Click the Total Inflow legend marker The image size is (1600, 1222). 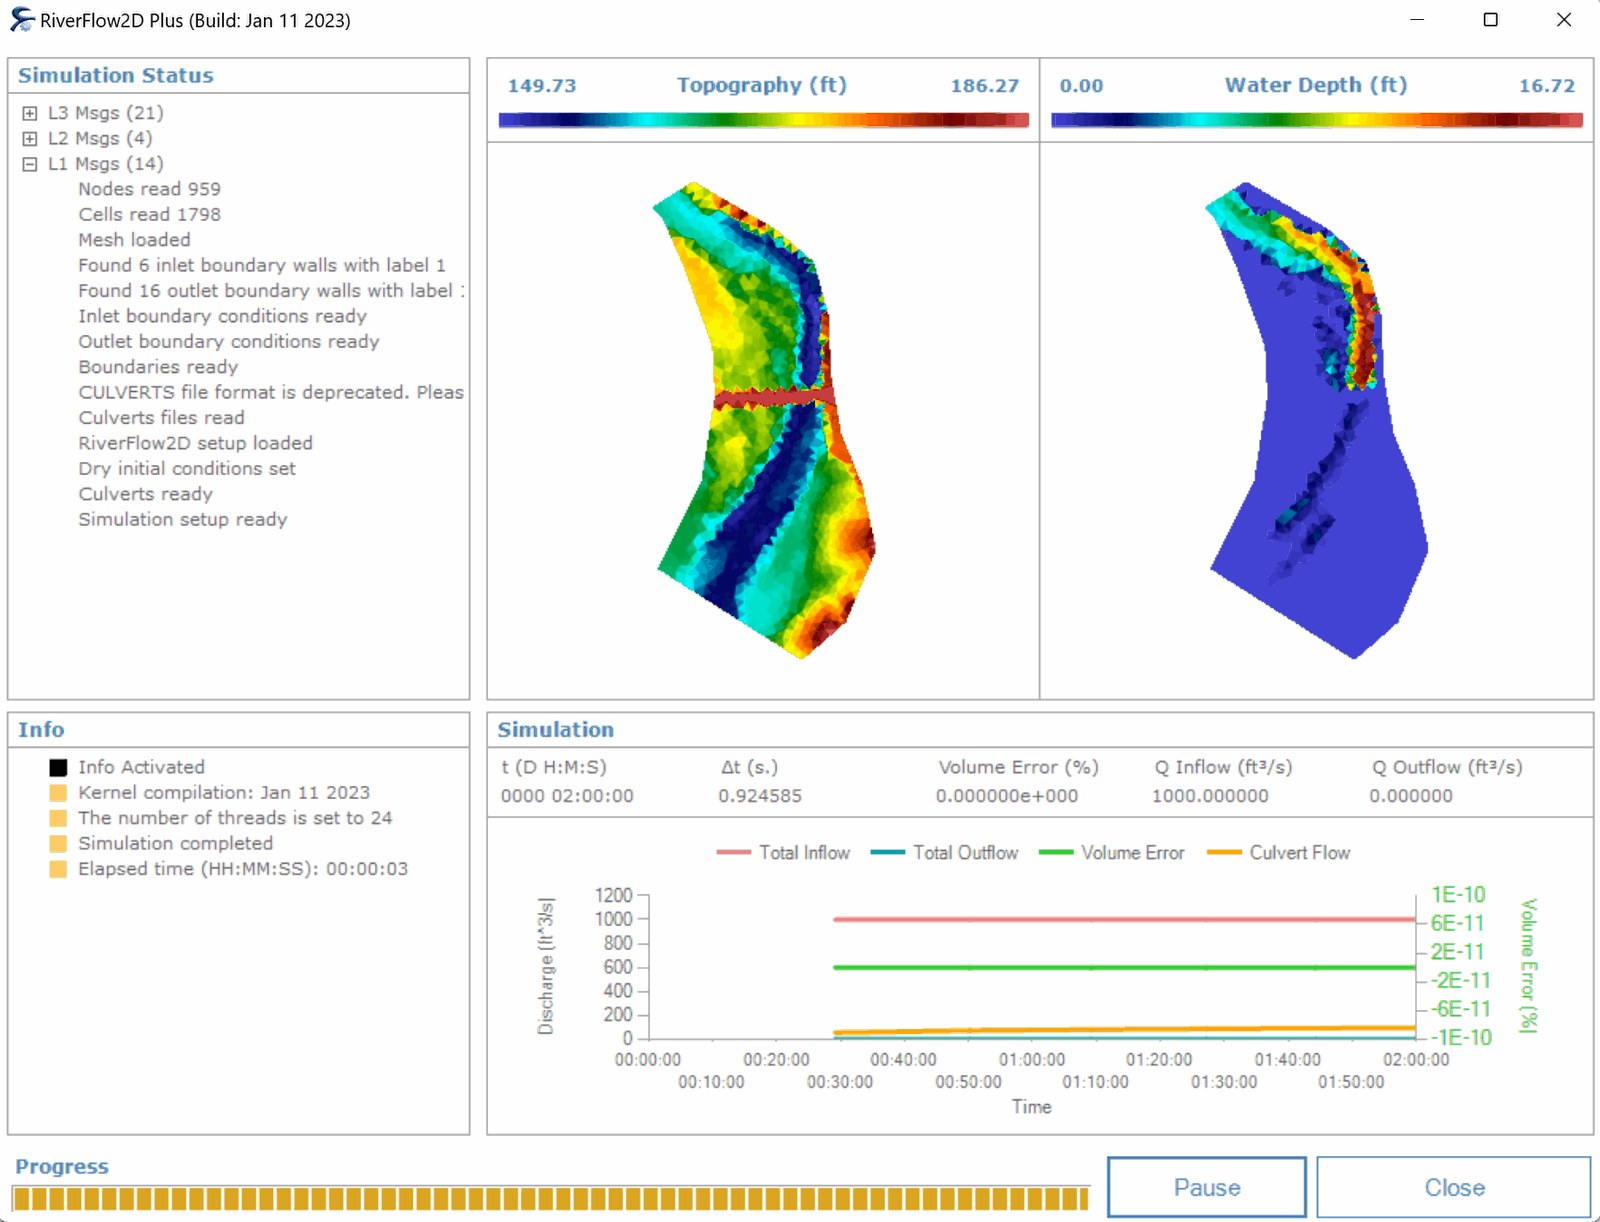point(733,853)
